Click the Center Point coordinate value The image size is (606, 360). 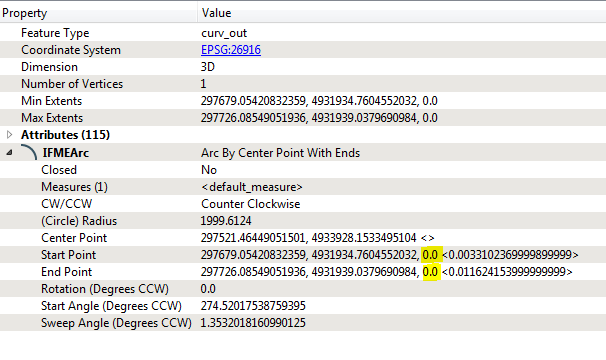pyautogui.click(x=308, y=238)
